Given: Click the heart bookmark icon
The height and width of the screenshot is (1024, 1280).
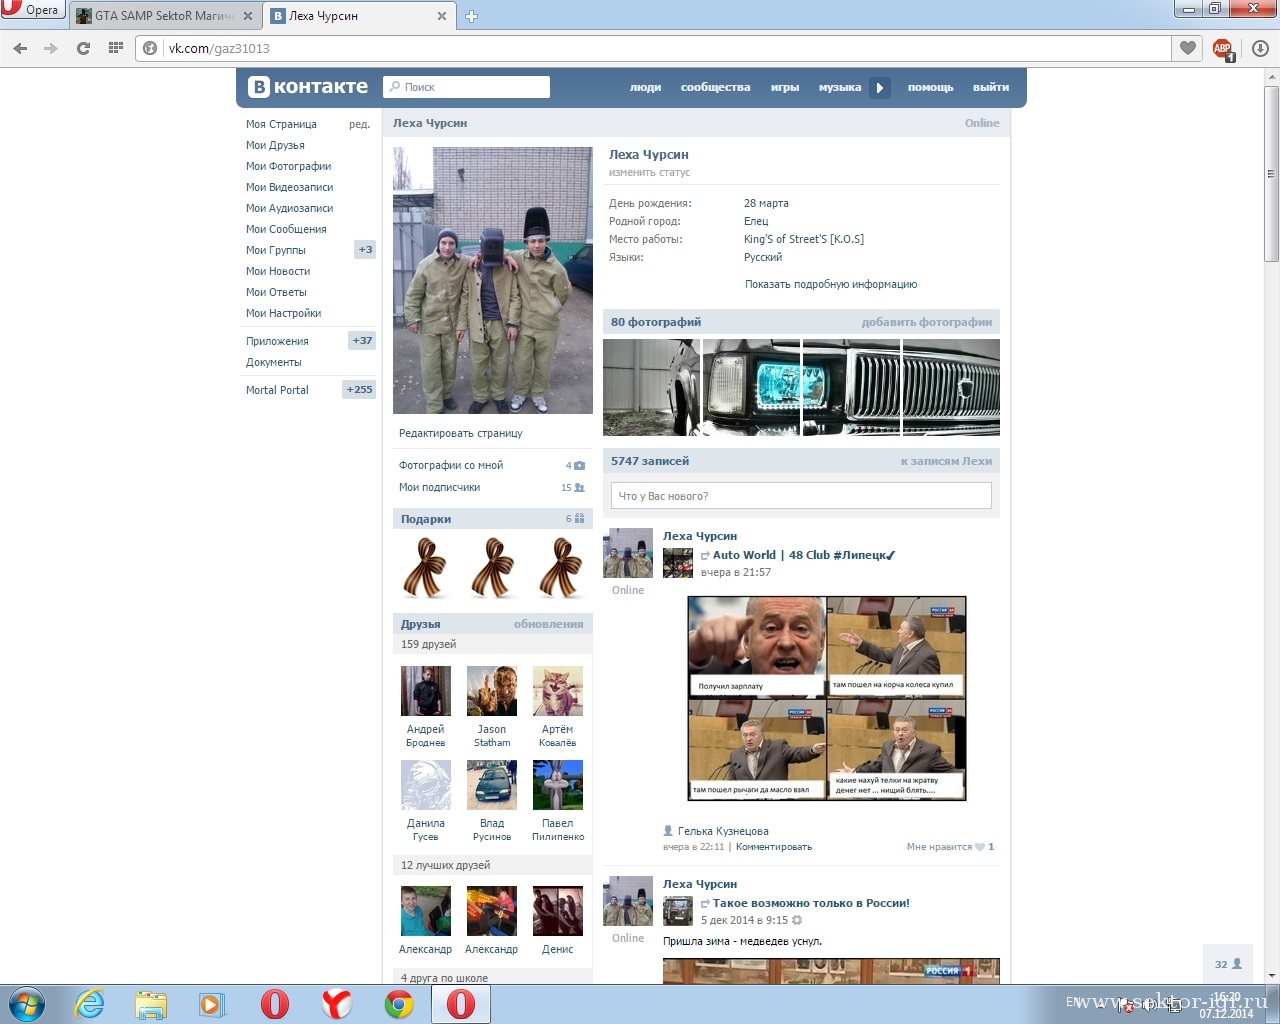Looking at the screenshot, I should pos(1188,48).
